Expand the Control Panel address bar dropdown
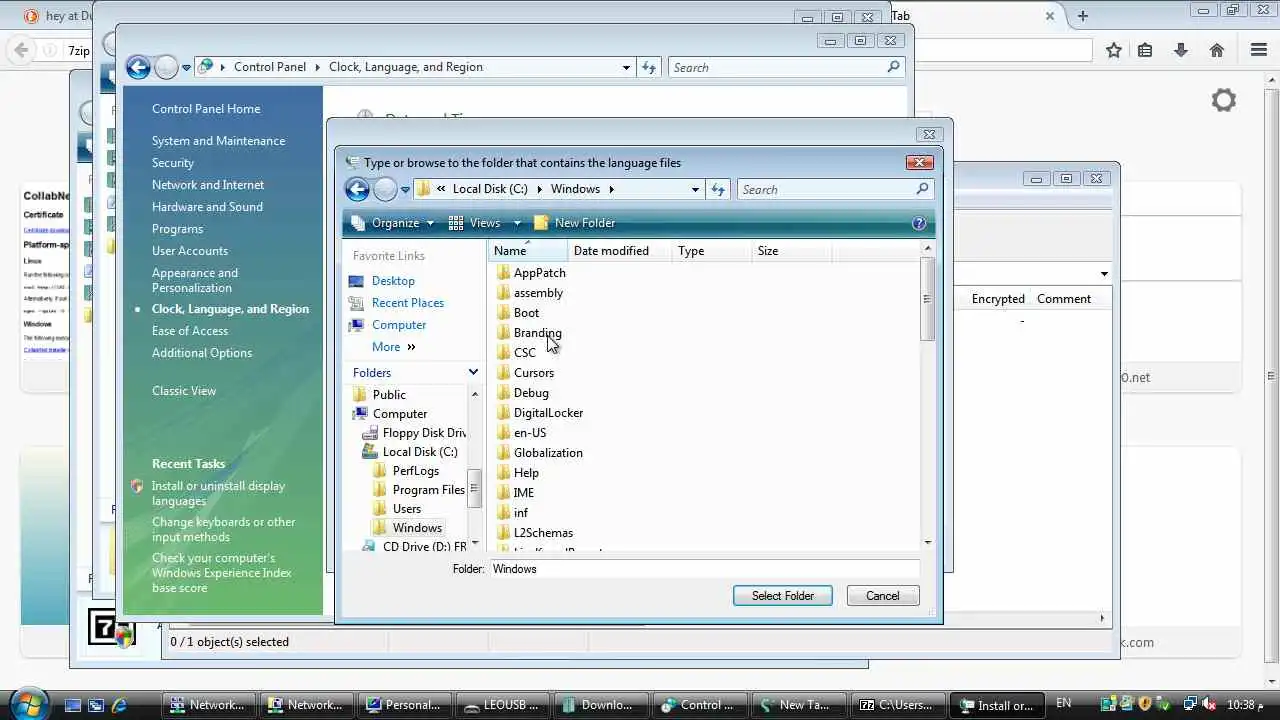Image resolution: width=1280 pixels, height=720 pixels. coord(627,67)
